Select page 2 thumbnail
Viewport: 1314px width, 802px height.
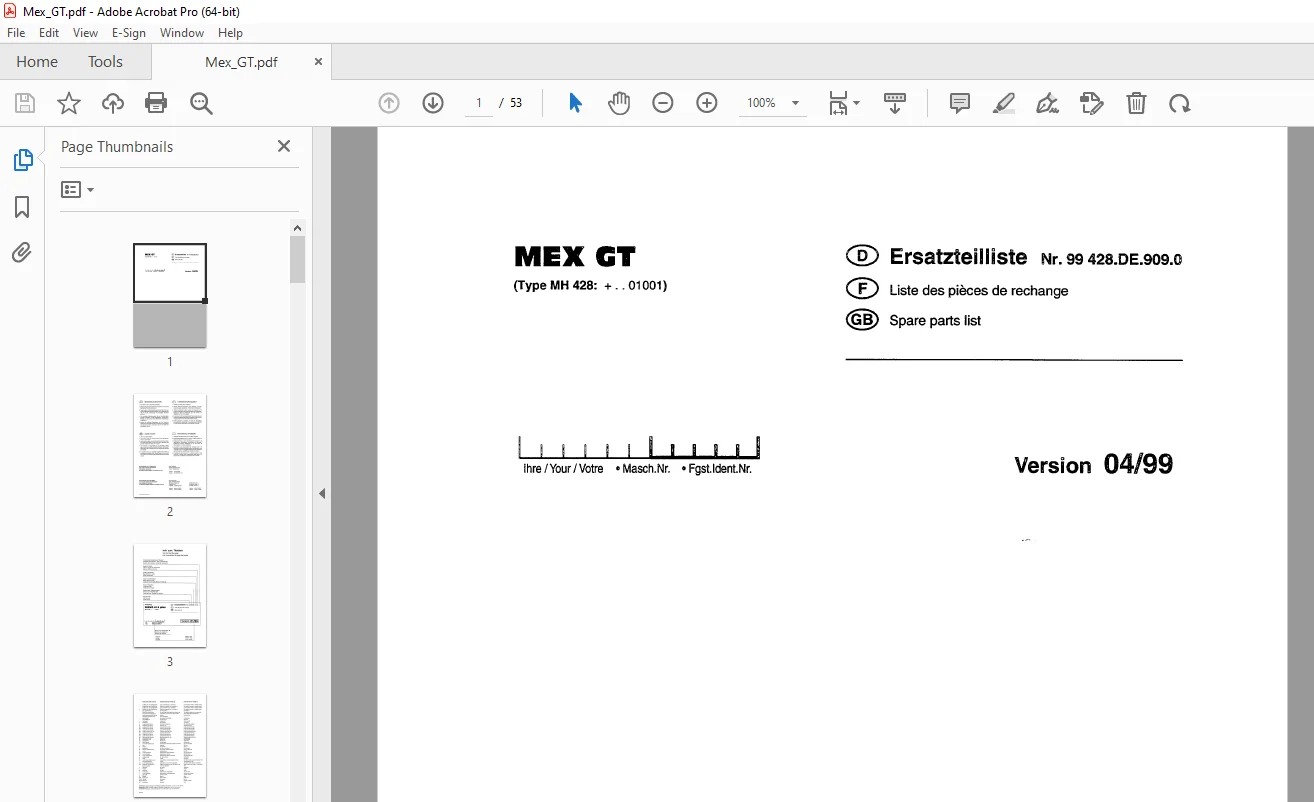coord(170,445)
